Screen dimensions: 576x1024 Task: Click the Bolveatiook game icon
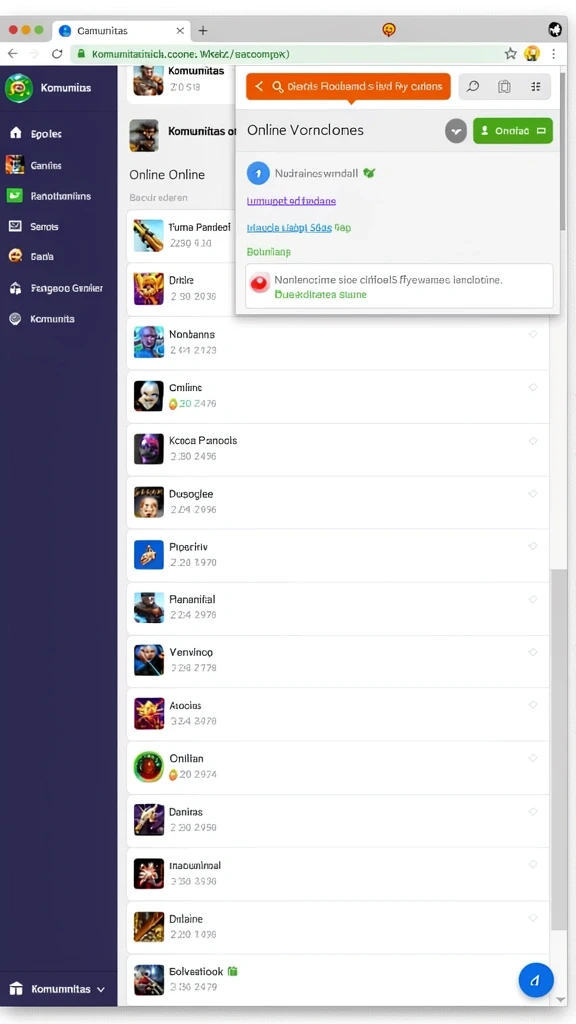[148, 980]
